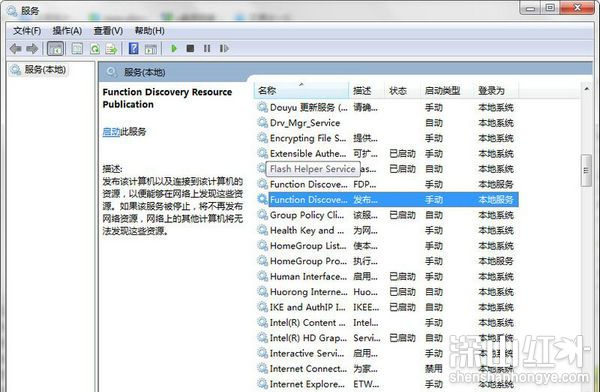Image resolution: width=600 pixels, height=392 pixels.
Task: Click 已启动 status of Huorong Interne...
Action: 402,292
